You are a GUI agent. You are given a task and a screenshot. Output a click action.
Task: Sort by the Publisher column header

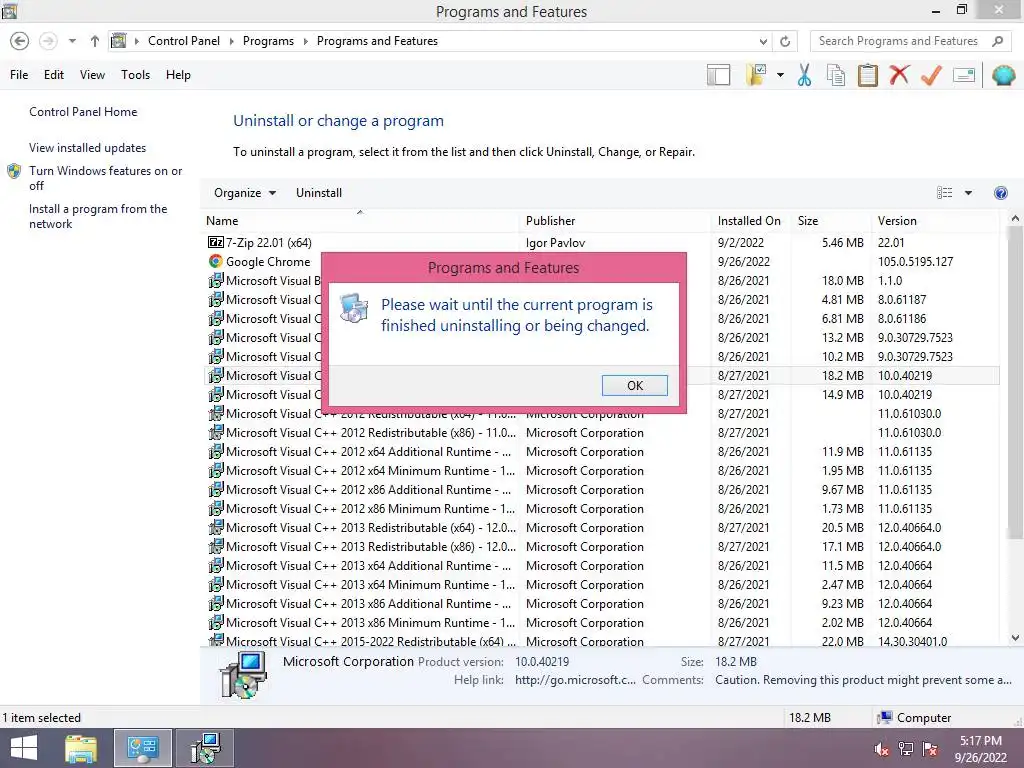click(615, 221)
